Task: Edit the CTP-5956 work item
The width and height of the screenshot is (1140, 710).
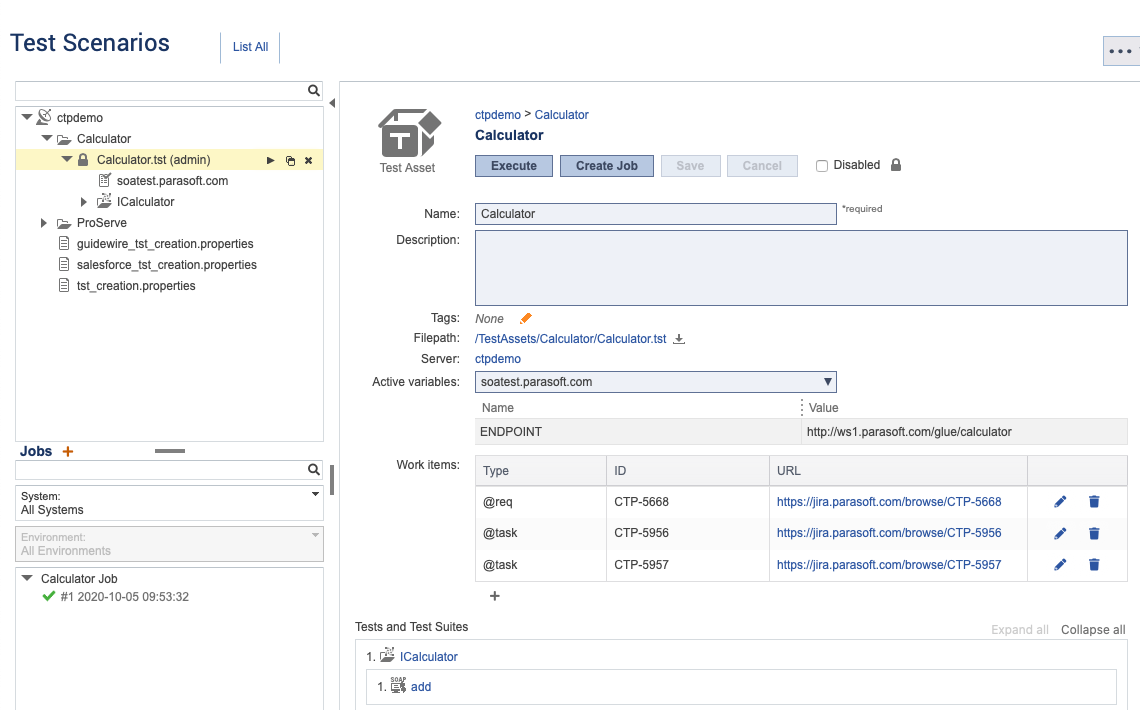Action: (x=1060, y=533)
